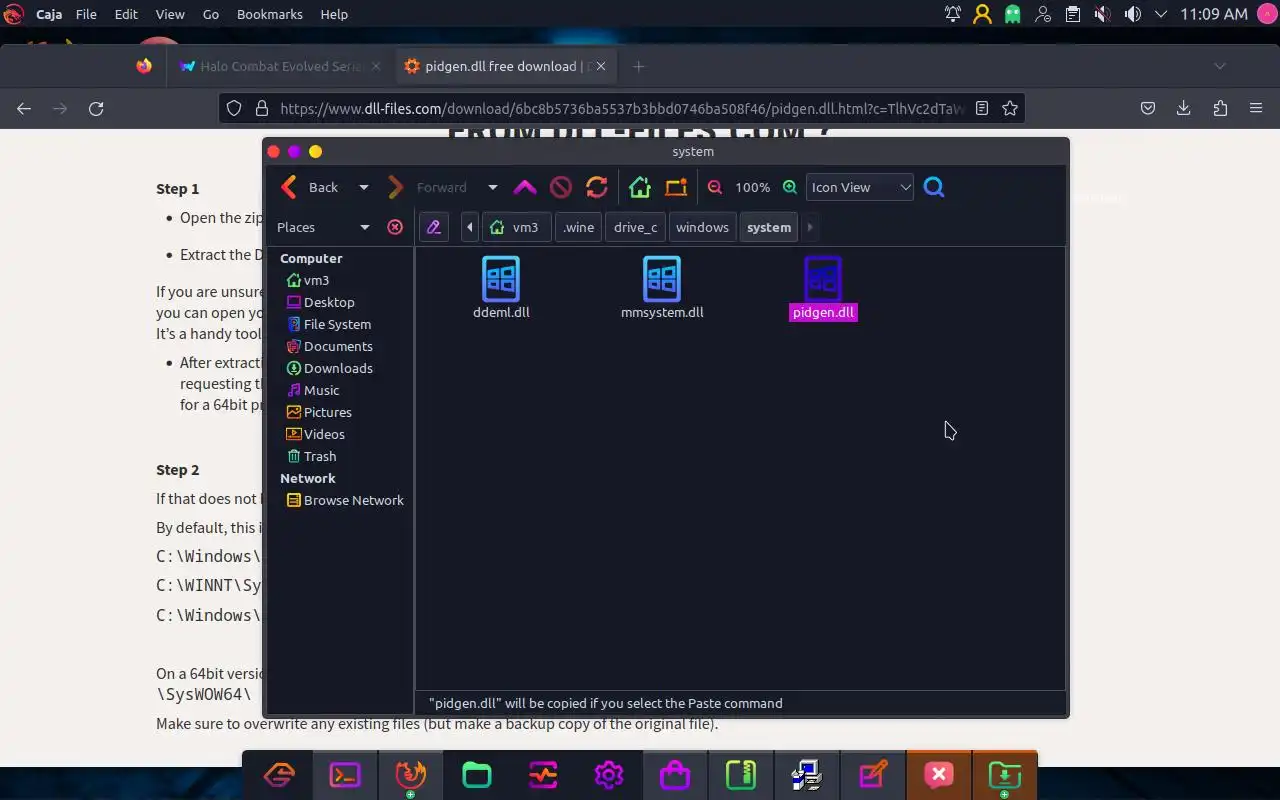Screen dimensions: 1280x800
Task: Reload the current folder in Caja
Action: click(x=597, y=187)
